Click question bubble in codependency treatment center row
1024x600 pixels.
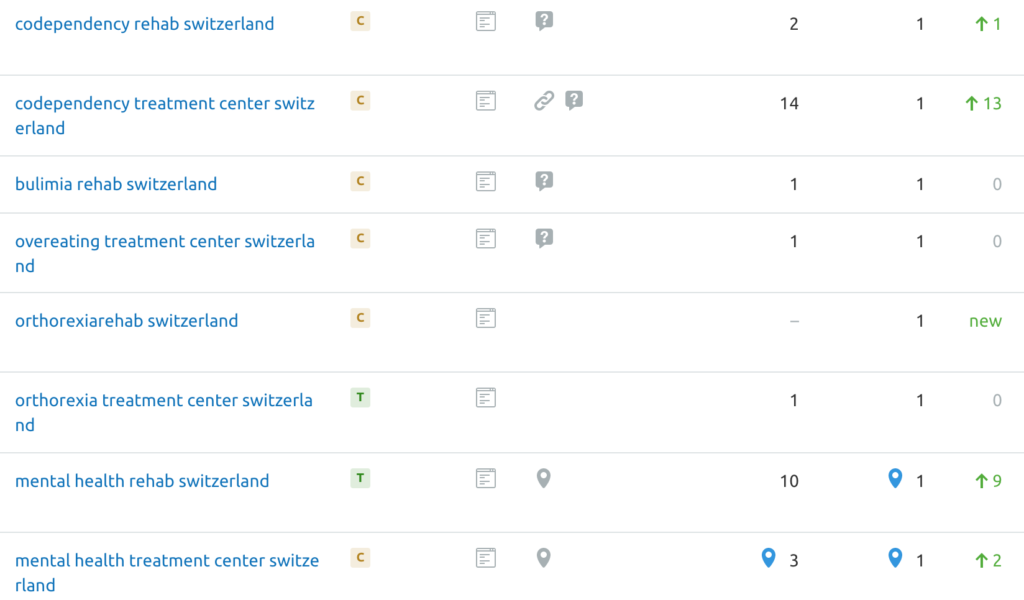[x=574, y=101]
